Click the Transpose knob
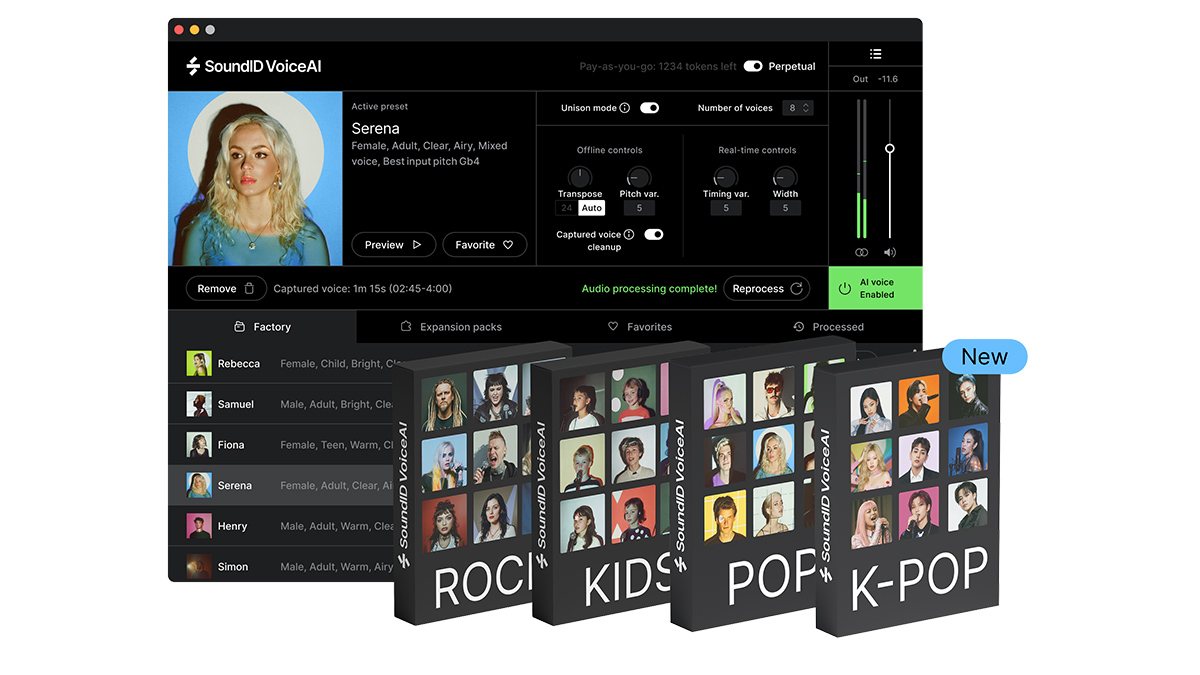Viewport: 1200px width, 675px height. click(580, 178)
